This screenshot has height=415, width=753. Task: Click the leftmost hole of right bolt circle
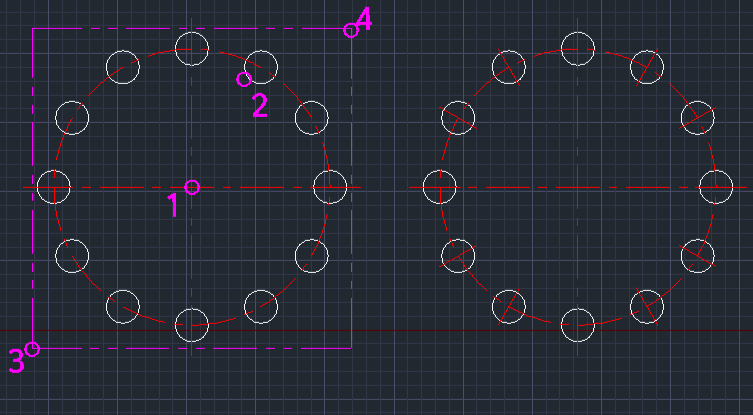click(439, 186)
